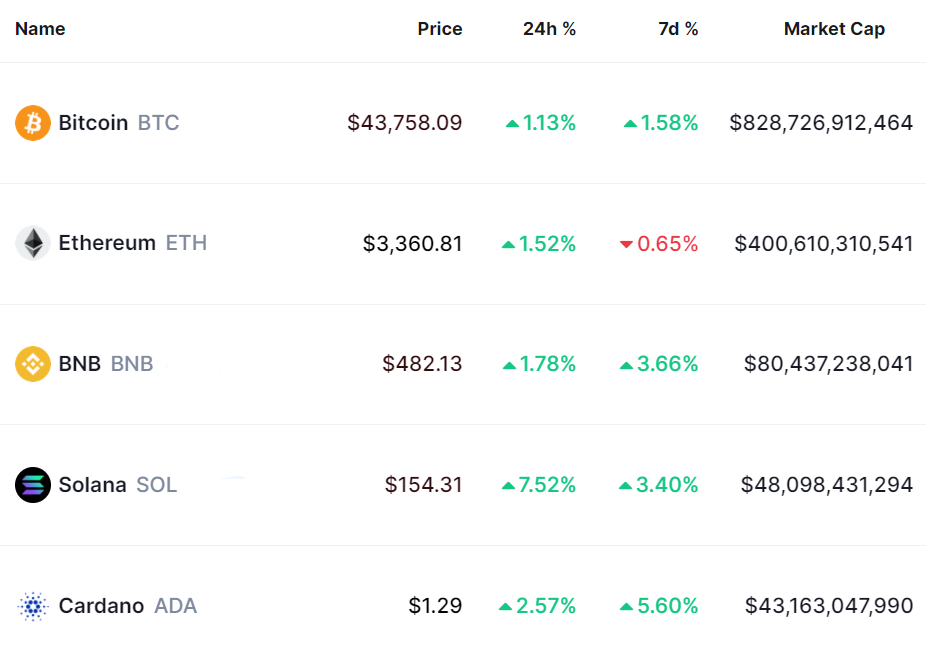Sort table by Price column header
This screenshot has width=926, height=654.
coord(440,29)
